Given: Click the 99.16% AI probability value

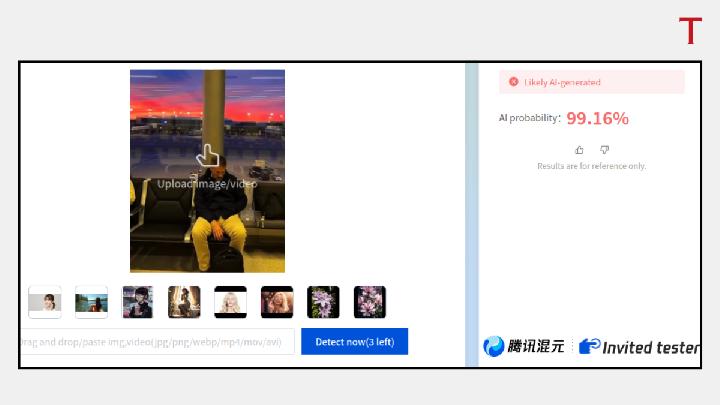Looking at the screenshot, I should coord(597,118).
